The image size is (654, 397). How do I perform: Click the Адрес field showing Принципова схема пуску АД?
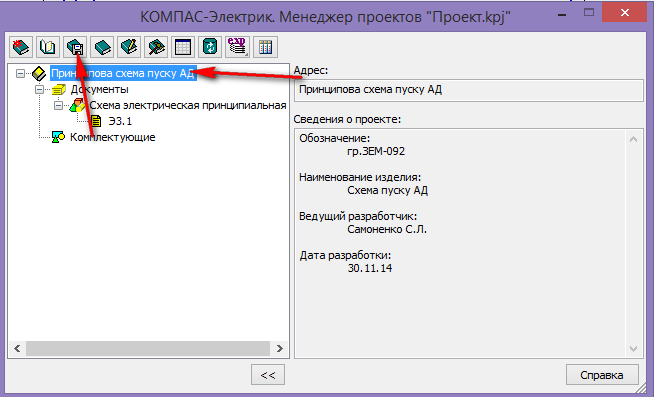pos(469,90)
